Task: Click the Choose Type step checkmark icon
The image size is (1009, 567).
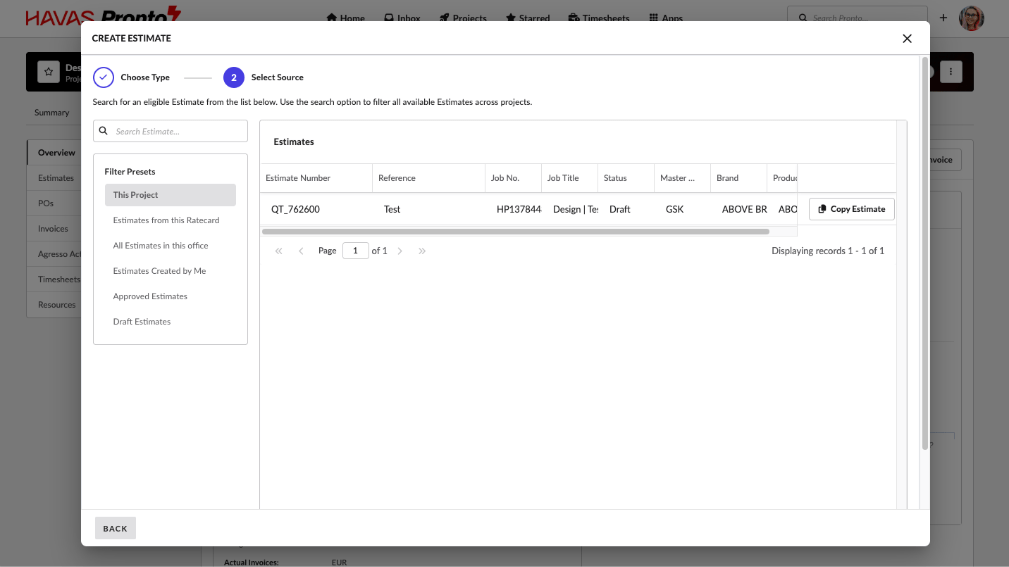Action: [103, 77]
